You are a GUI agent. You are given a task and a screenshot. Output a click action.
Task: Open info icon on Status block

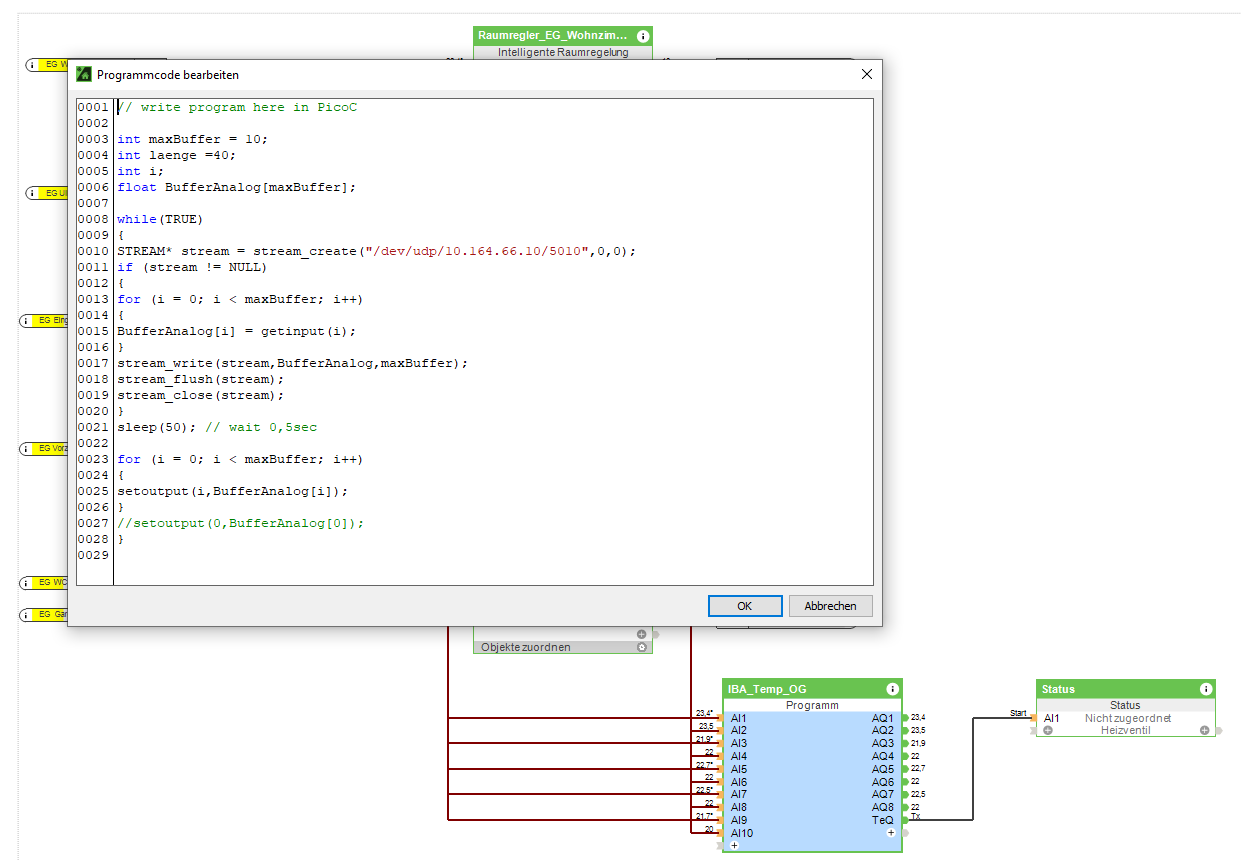[1206, 689]
